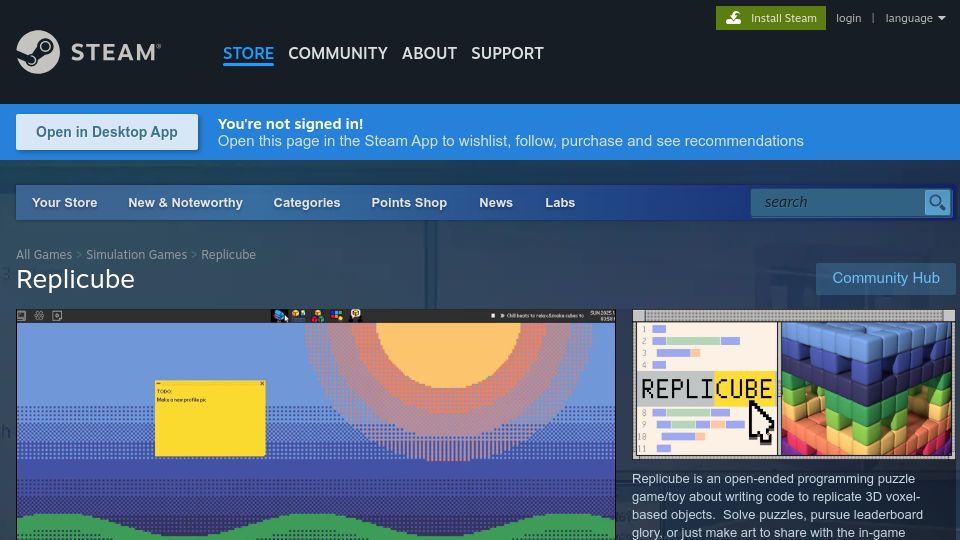Click the Steam logo
Image resolution: width=960 pixels, height=540 pixels.
[x=88, y=52]
